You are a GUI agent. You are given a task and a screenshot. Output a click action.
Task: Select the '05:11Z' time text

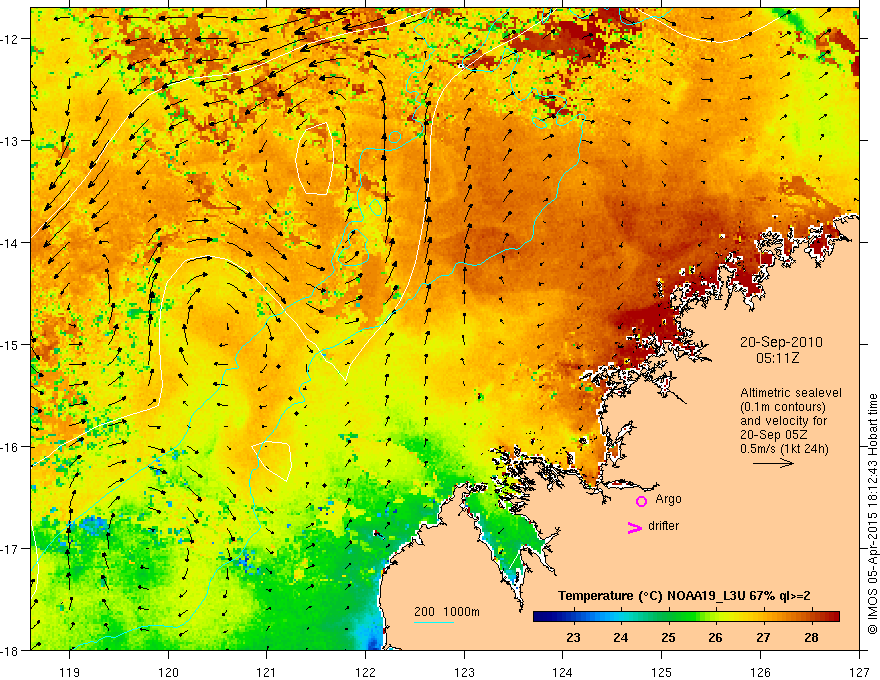777,358
